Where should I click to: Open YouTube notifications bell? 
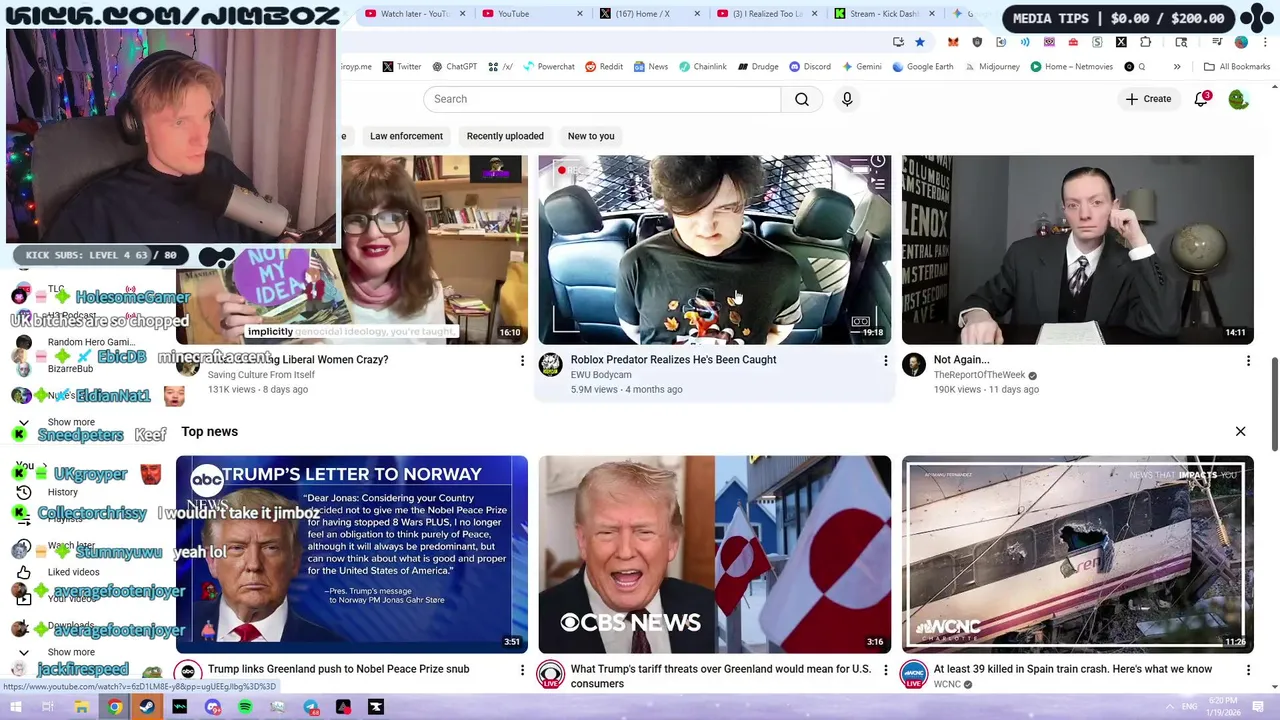click(1201, 99)
